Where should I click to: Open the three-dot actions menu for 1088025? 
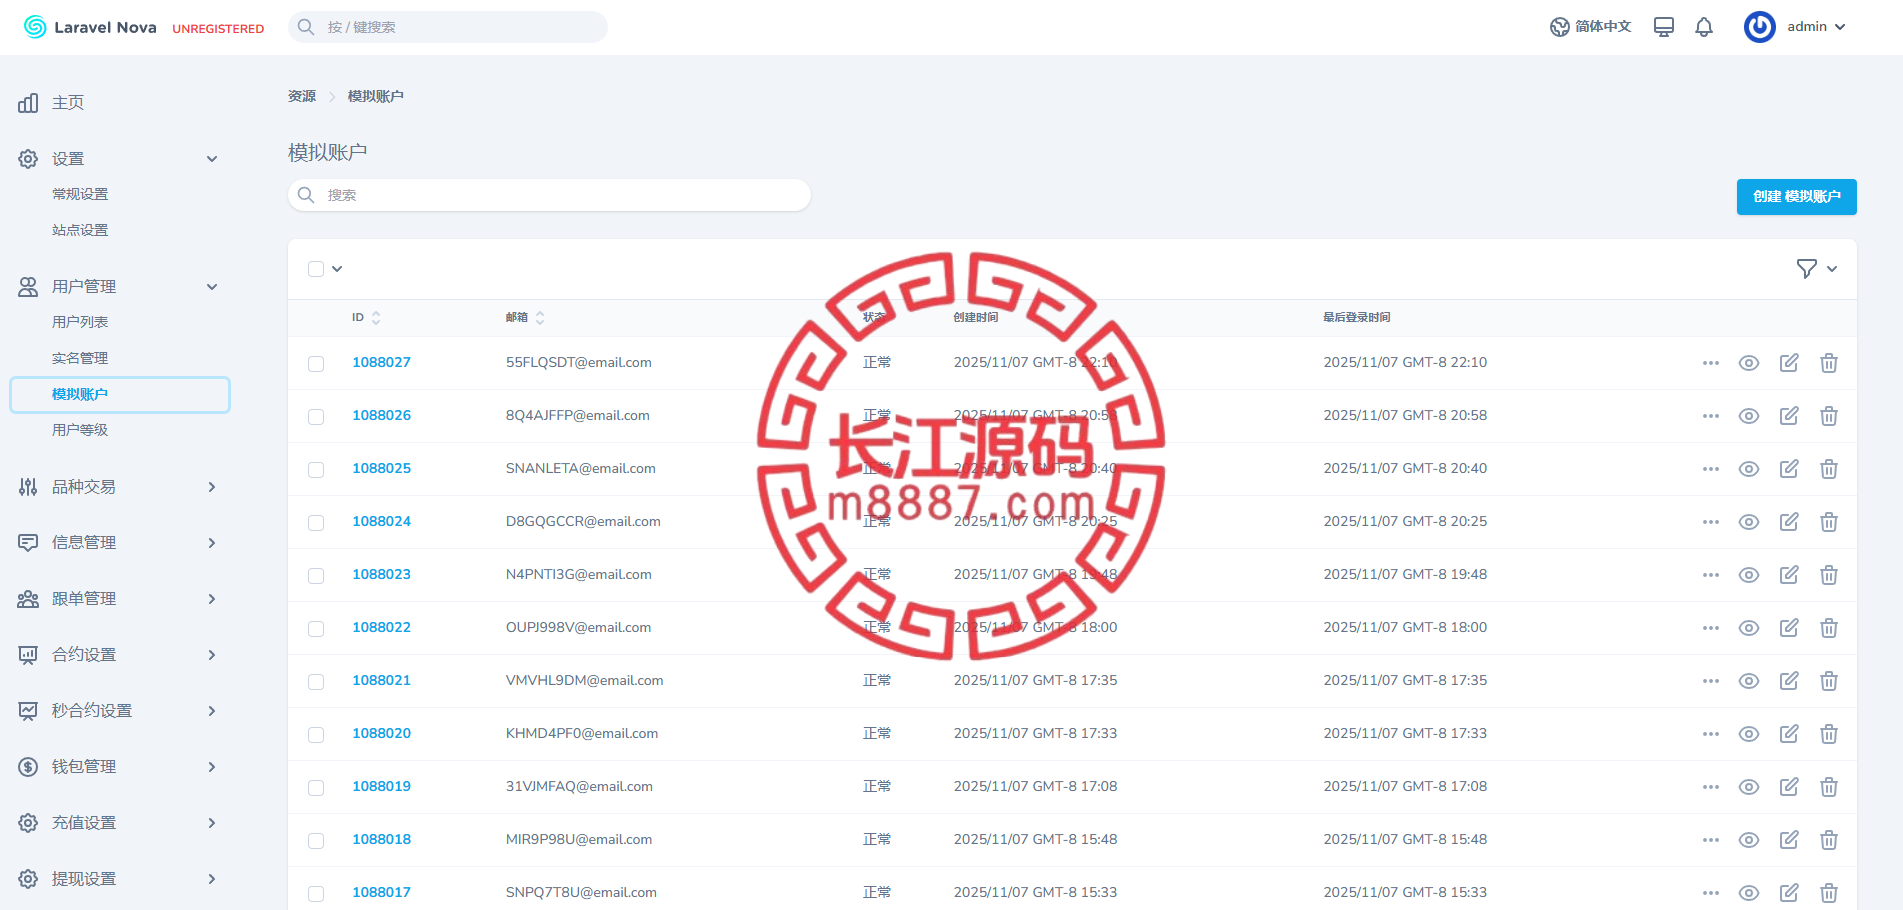1711,469
